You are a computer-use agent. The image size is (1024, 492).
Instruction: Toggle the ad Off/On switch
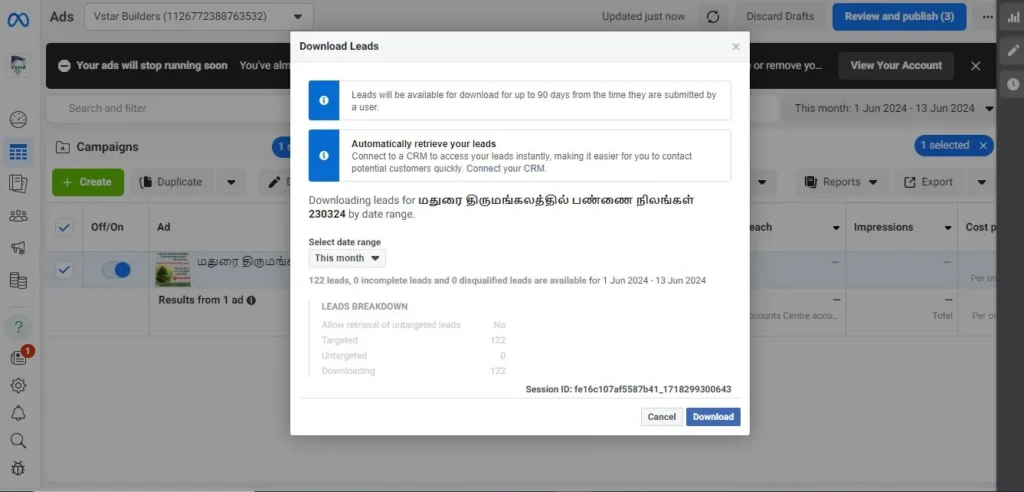(x=116, y=270)
